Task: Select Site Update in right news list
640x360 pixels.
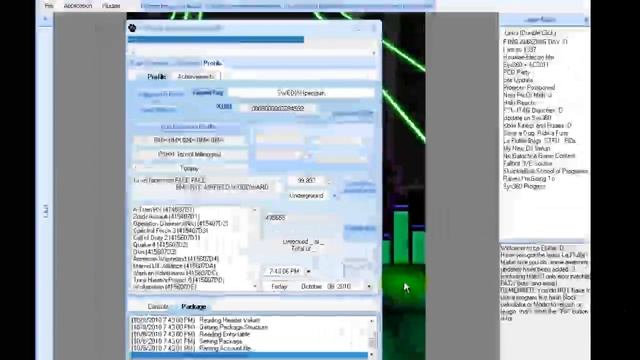Action: [x=518, y=80]
